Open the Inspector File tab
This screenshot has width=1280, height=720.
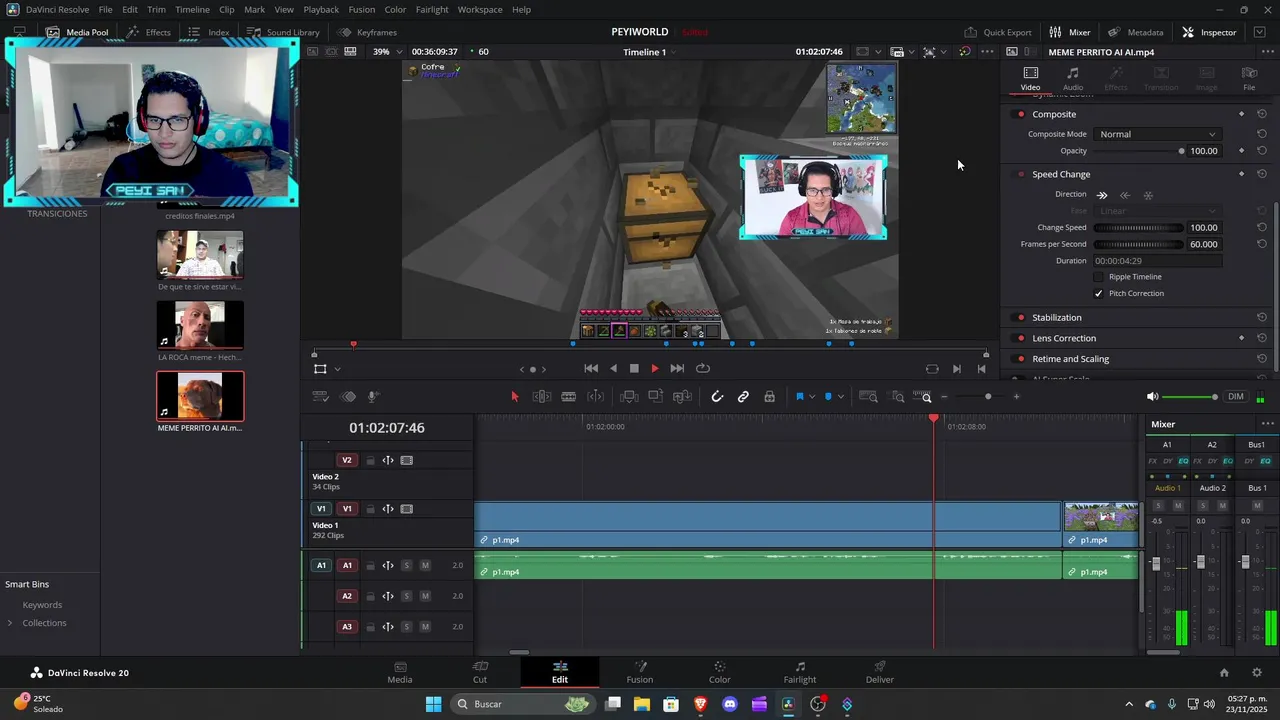tap(1249, 78)
